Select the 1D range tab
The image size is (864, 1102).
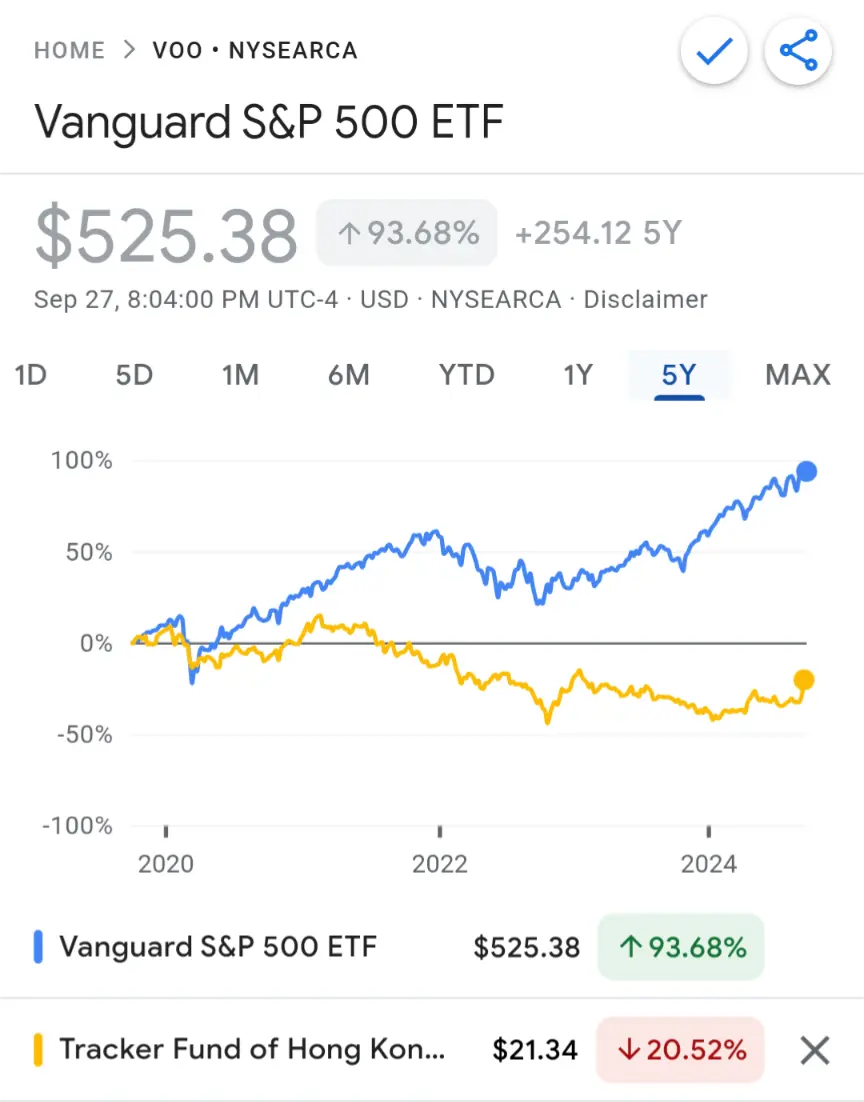pos(31,375)
